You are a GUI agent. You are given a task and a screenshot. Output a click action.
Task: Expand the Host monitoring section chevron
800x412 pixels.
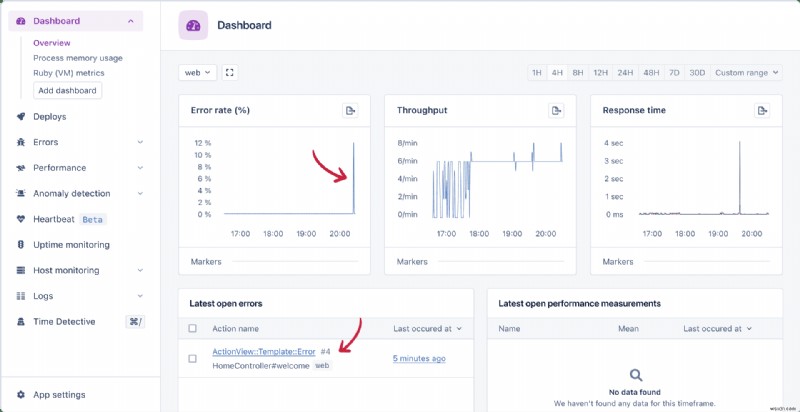coord(140,270)
